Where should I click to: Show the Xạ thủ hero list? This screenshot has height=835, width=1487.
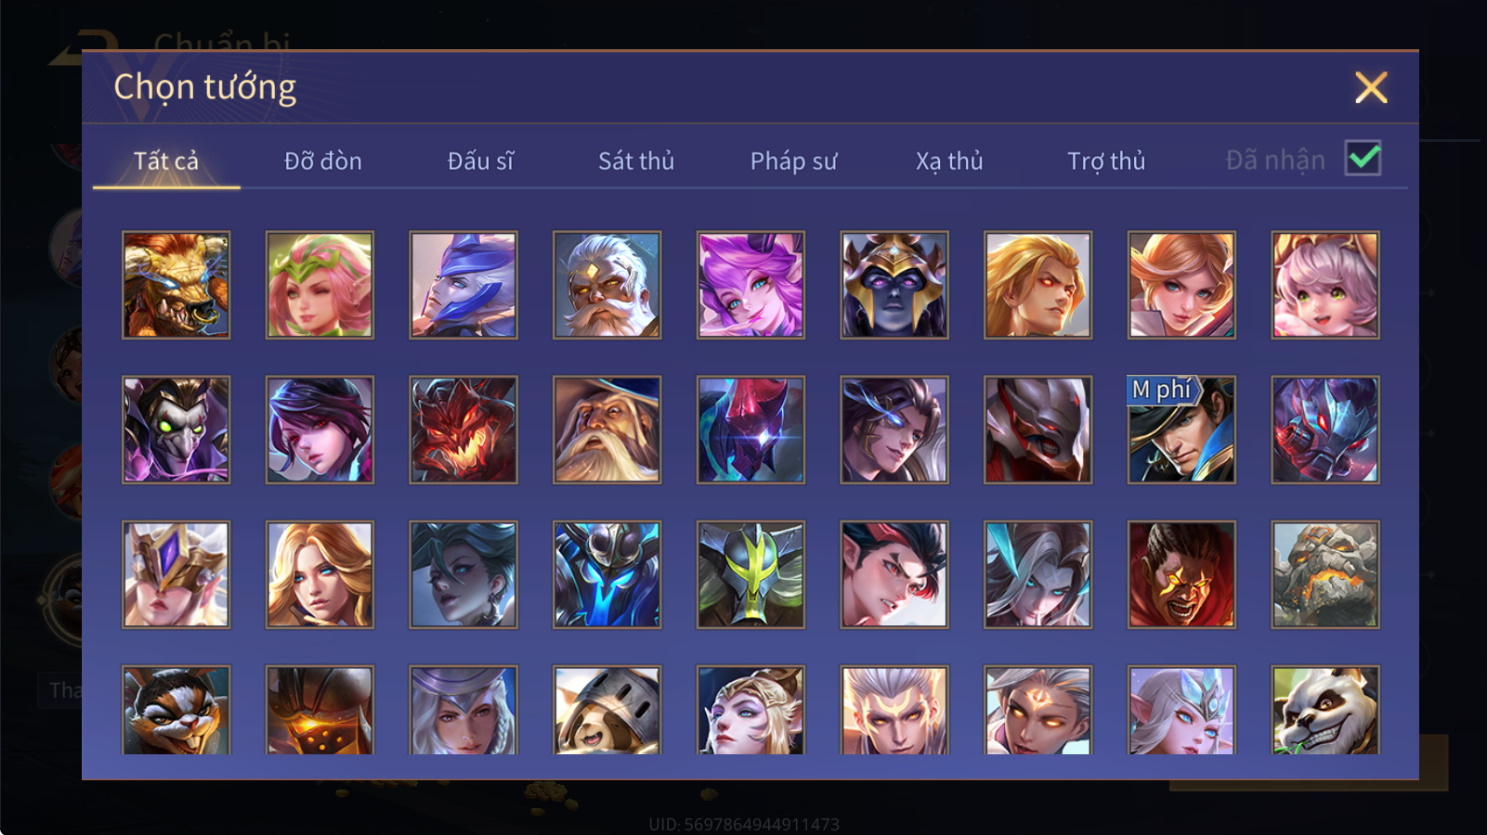949,161
